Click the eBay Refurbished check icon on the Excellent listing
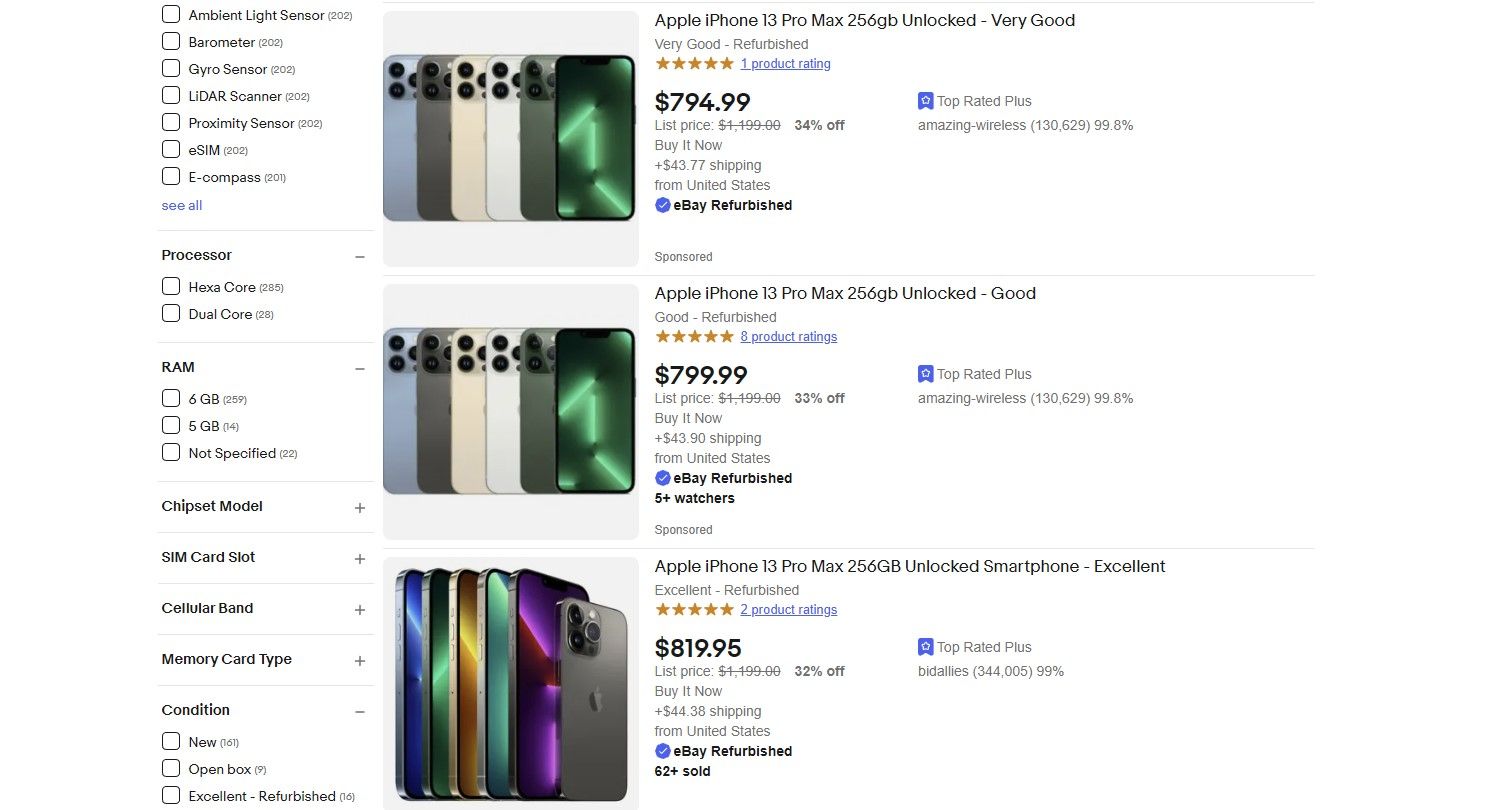 pyautogui.click(x=663, y=751)
